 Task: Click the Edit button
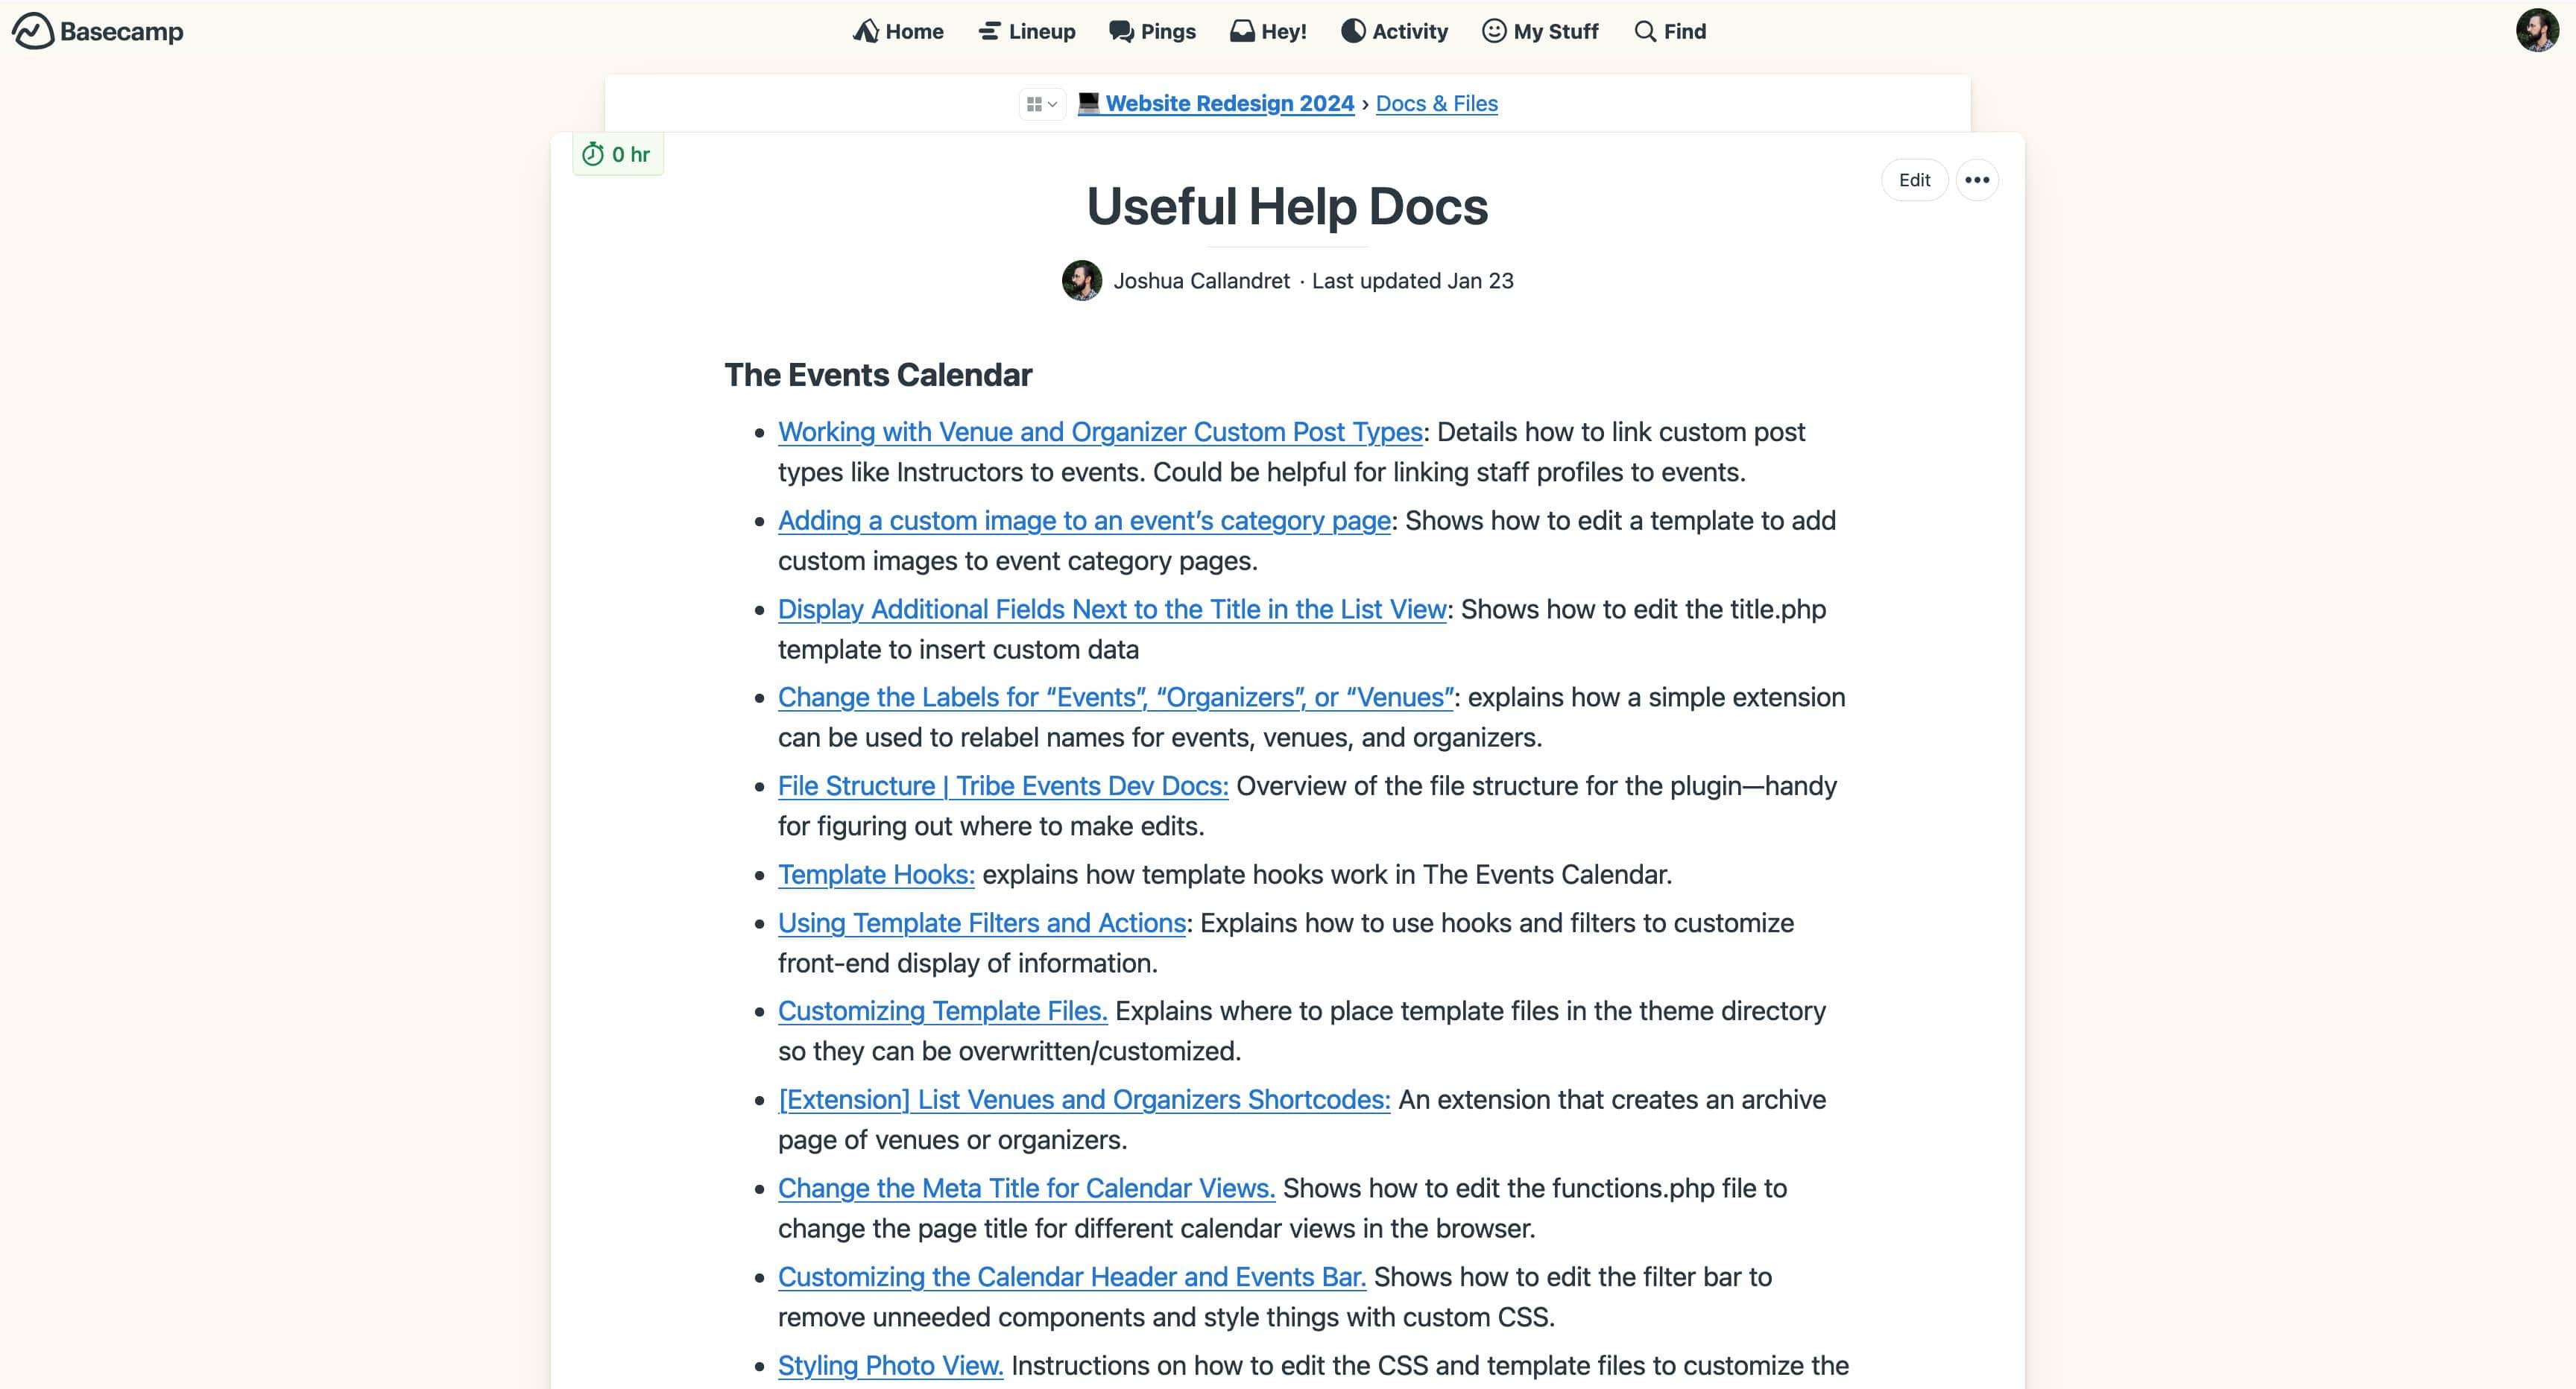pyautogui.click(x=1914, y=180)
